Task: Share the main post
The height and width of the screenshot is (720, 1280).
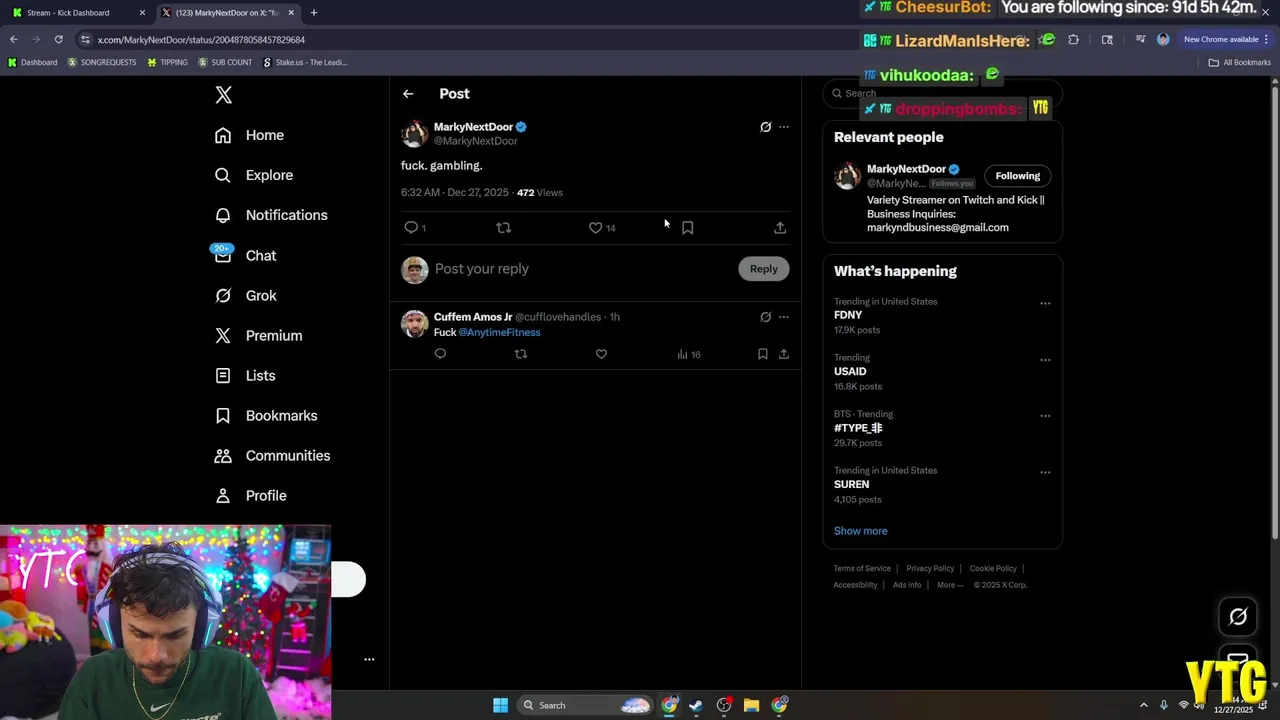Action: click(780, 228)
